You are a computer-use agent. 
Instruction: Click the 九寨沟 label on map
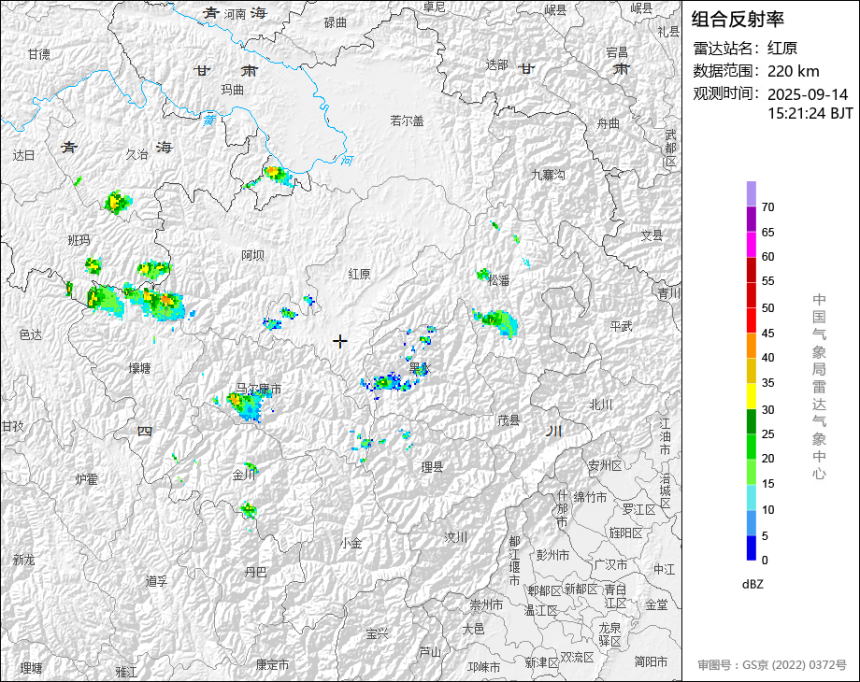point(548,174)
